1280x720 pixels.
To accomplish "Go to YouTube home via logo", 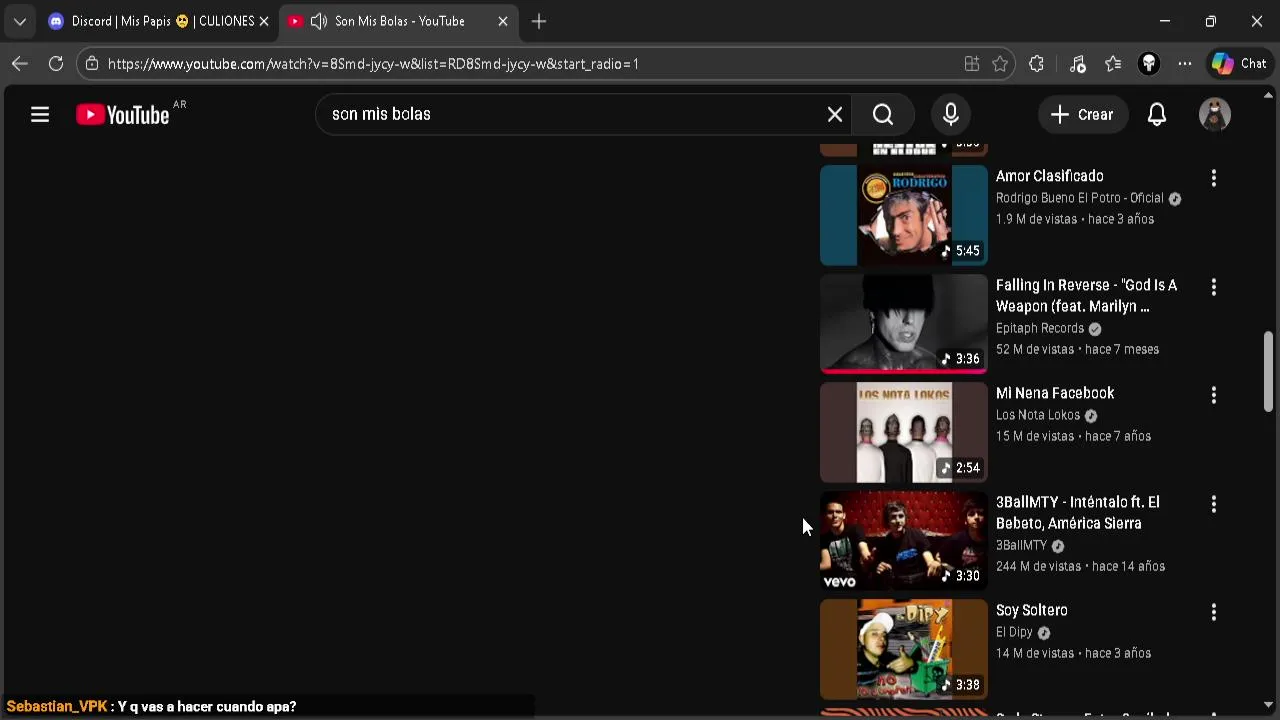I will 123,115.
